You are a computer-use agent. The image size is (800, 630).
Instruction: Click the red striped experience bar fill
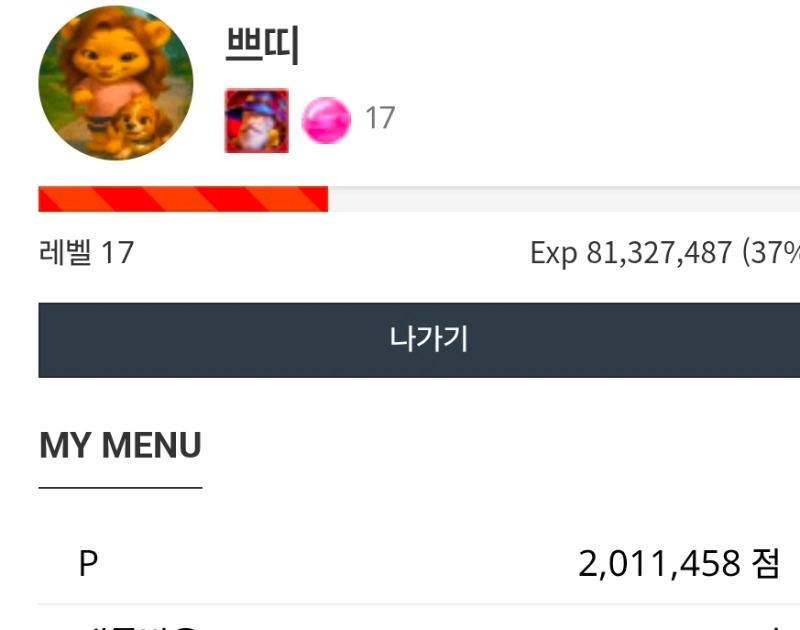click(x=183, y=199)
